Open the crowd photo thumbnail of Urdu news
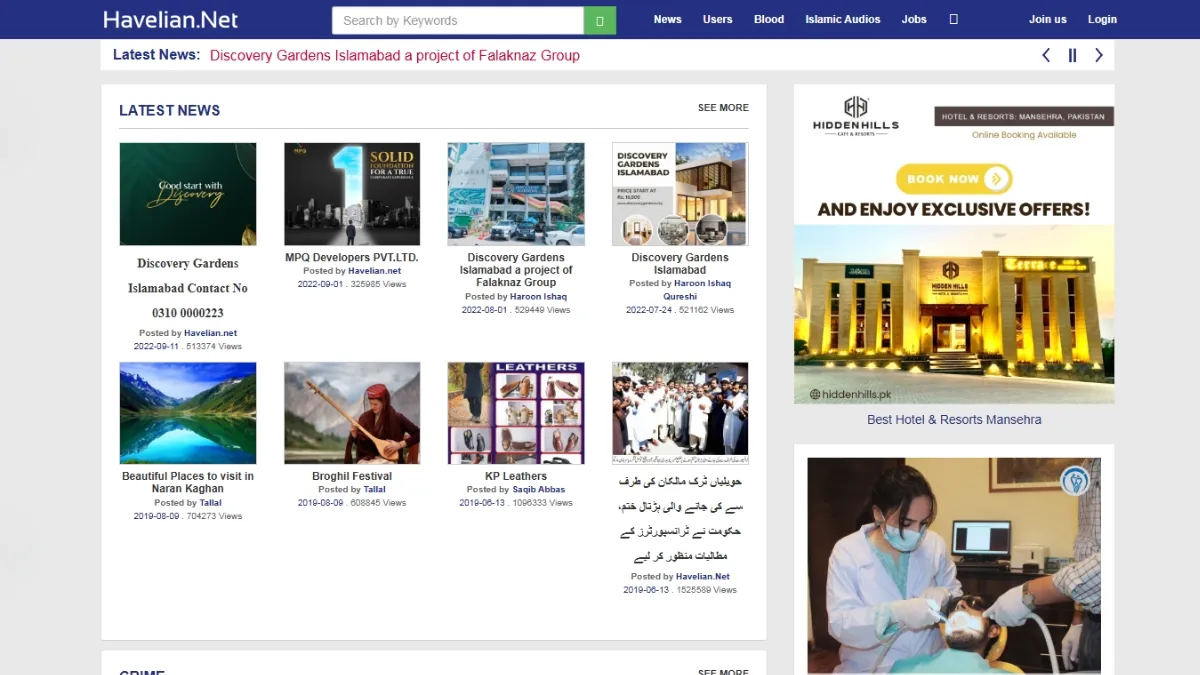This screenshot has height=675, width=1200. click(x=680, y=413)
